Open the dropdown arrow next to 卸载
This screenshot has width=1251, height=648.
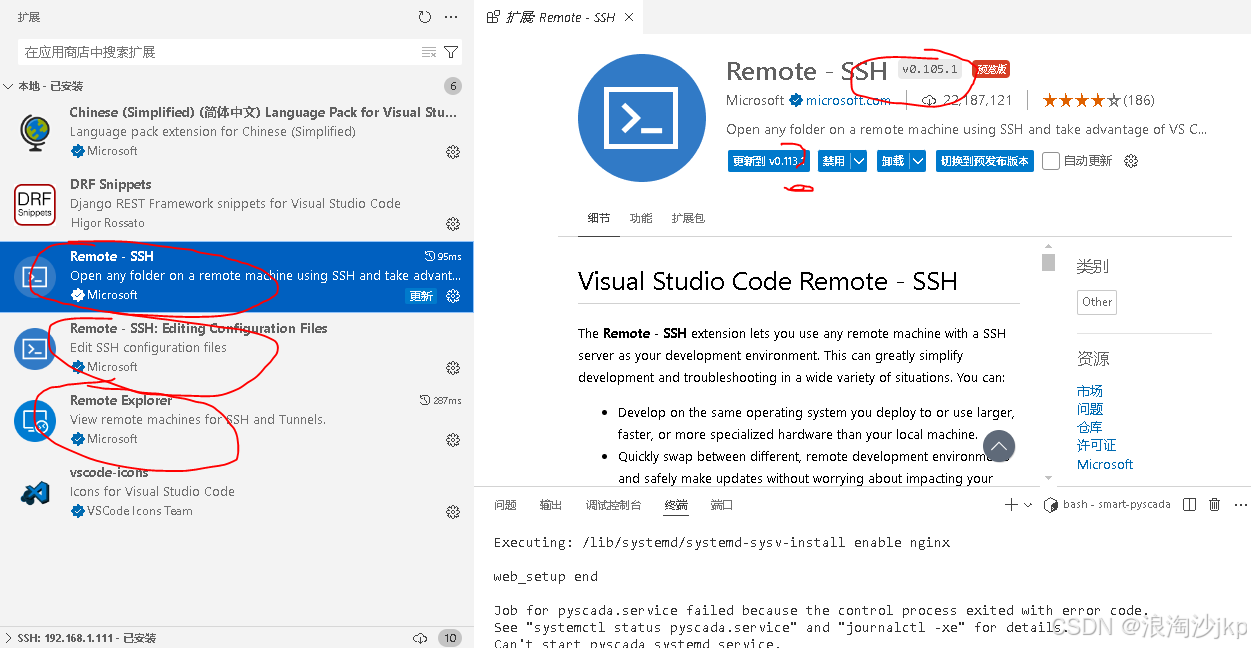pos(918,161)
